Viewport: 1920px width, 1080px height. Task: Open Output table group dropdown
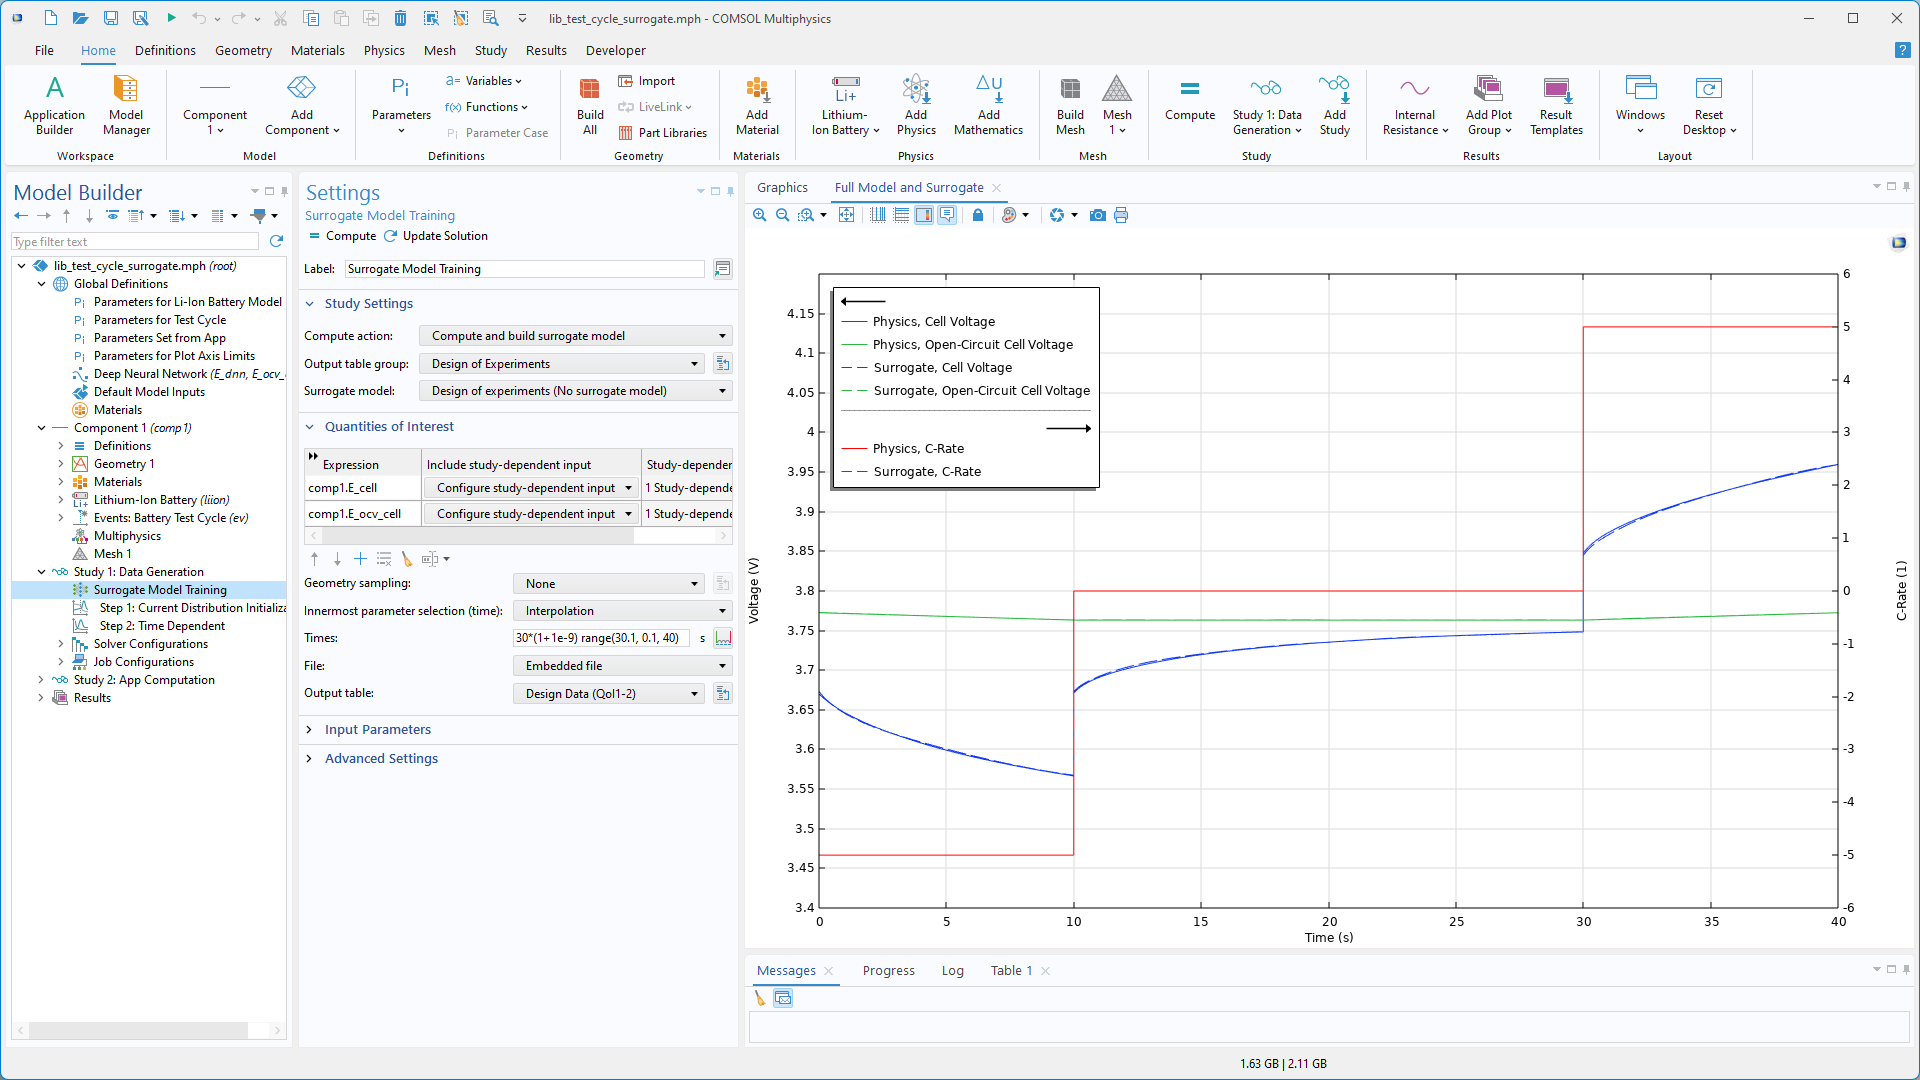pyautogui.click(x=562, y=364)
